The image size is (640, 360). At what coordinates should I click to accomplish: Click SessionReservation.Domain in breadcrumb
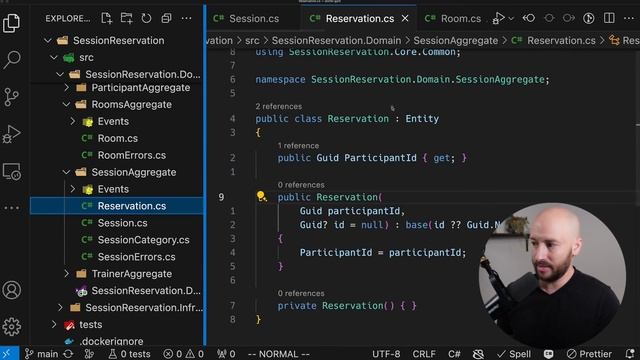[x=336, y=40]
